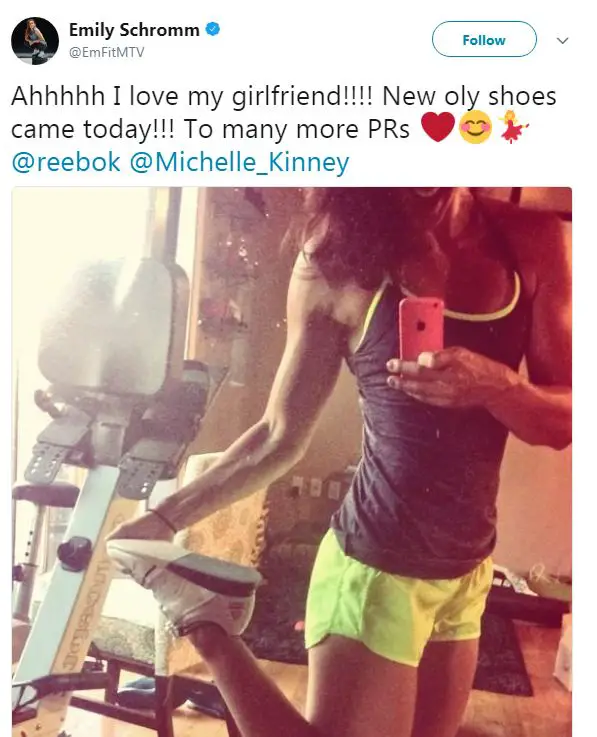597x737 pixels.
Task: Follow Emily Schromm's account
Action: [x=484, y=39]
